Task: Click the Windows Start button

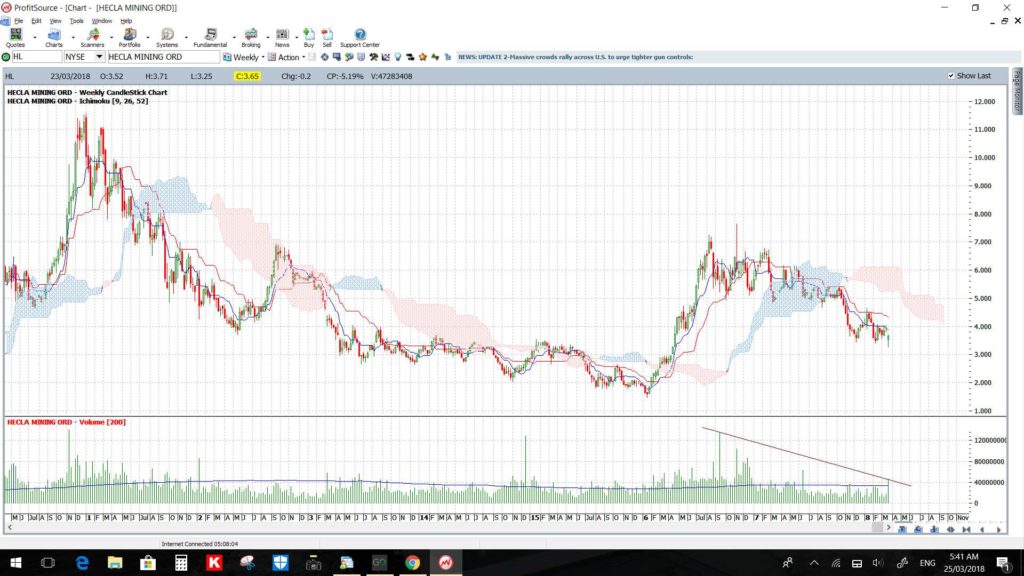Action: [x=16, y=562]
